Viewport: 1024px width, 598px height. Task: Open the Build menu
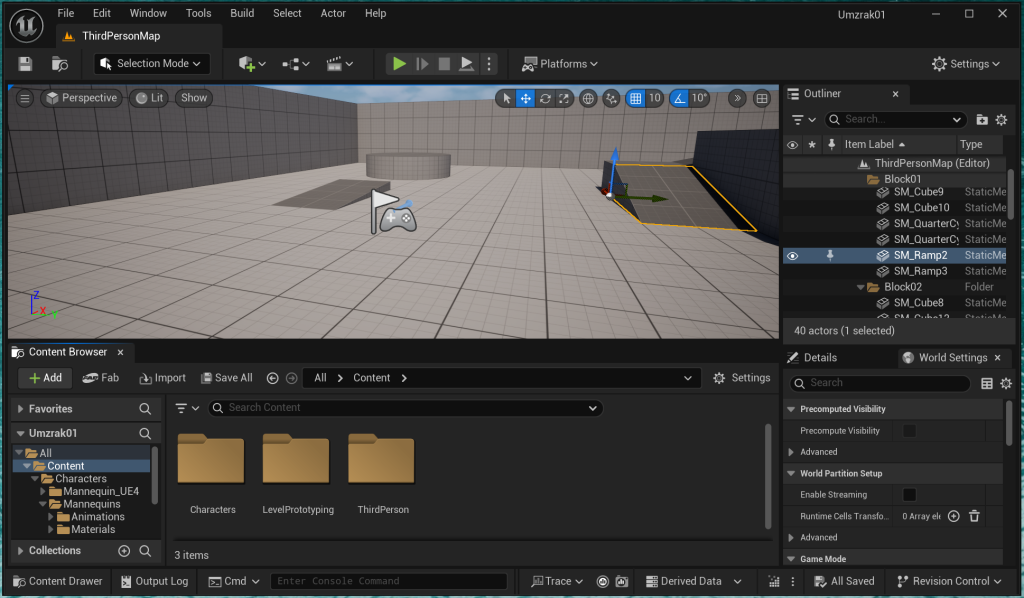(x=242, y=13)
